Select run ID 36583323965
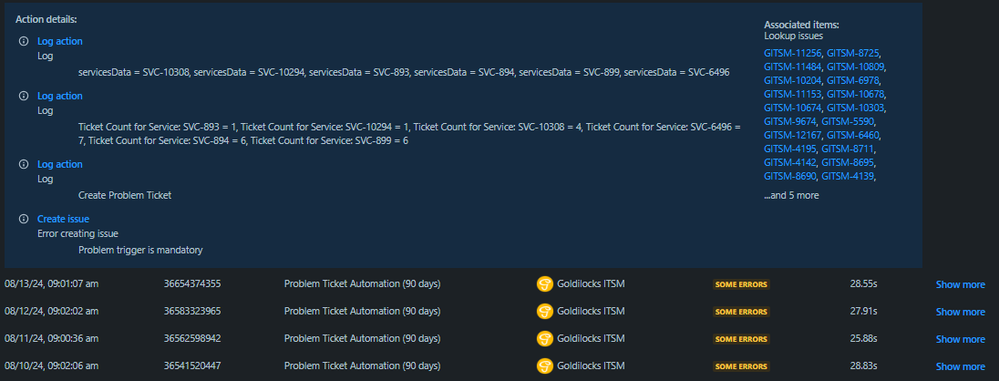The width and height of the screenshot is (999, 381). 192,311
